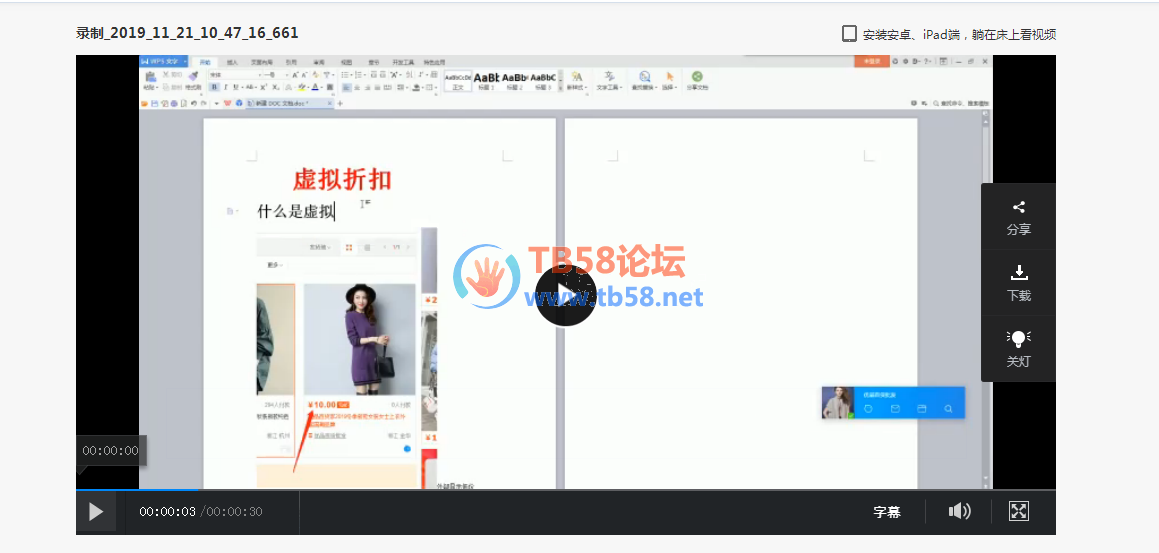The width and height of the screenshot is (1159, 553).
Task: Click the WPS command search field
Action: pyautogui.click(x=961, y=104)
